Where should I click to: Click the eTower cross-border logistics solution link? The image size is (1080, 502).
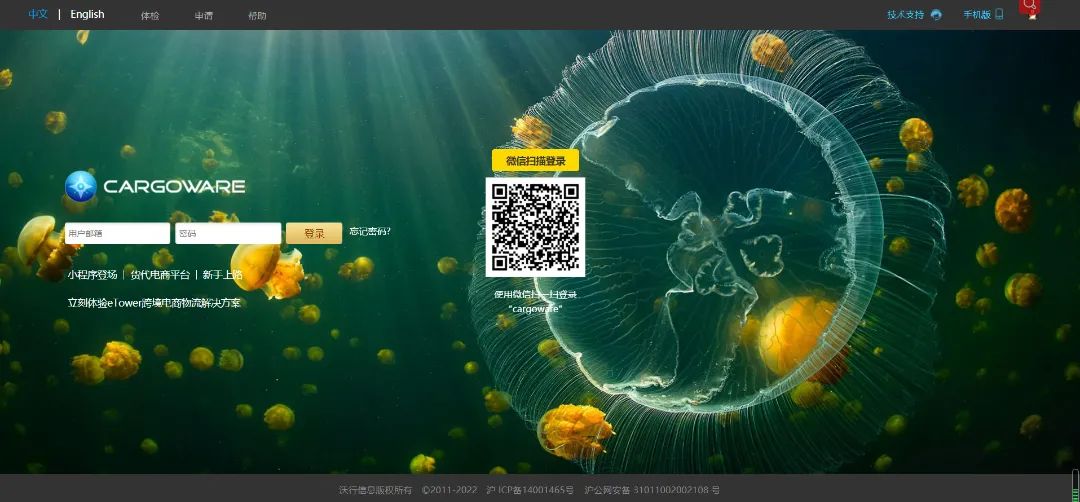(154, 303)
